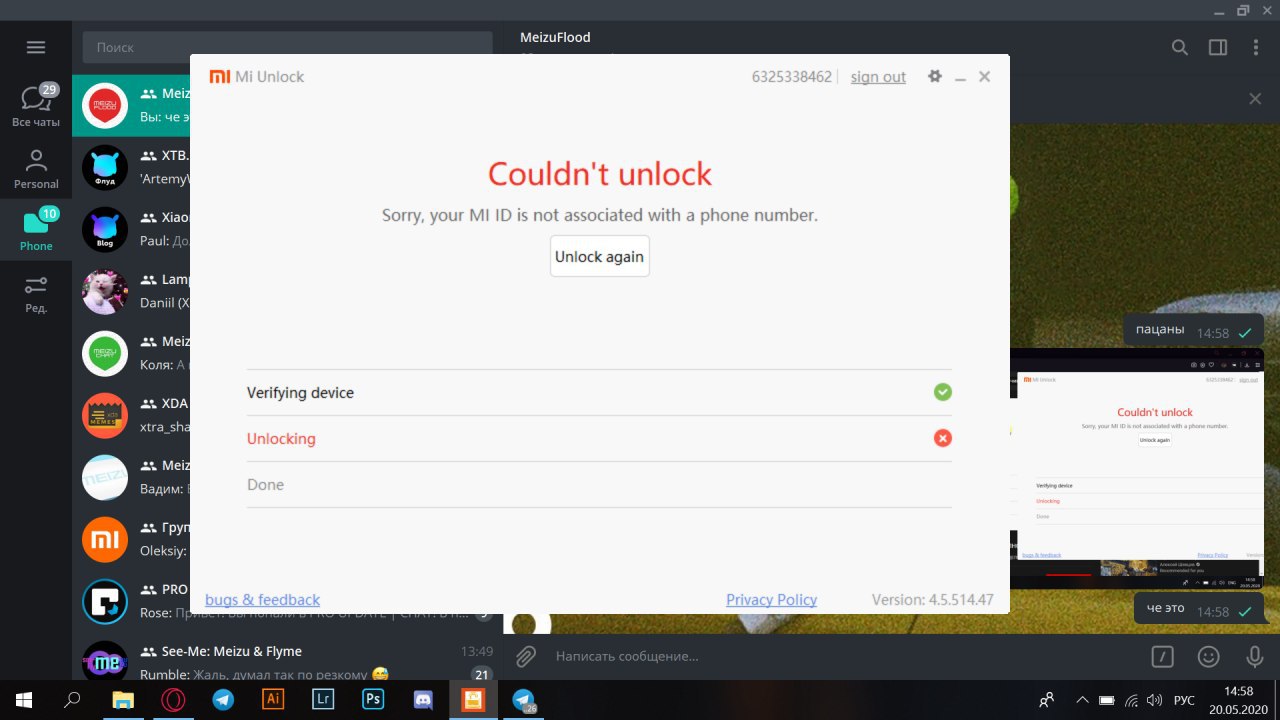This screenshot has width=1280, height=720.
Task: Click Telegram search field 'Поиск'
Action: tap(288, 47)
